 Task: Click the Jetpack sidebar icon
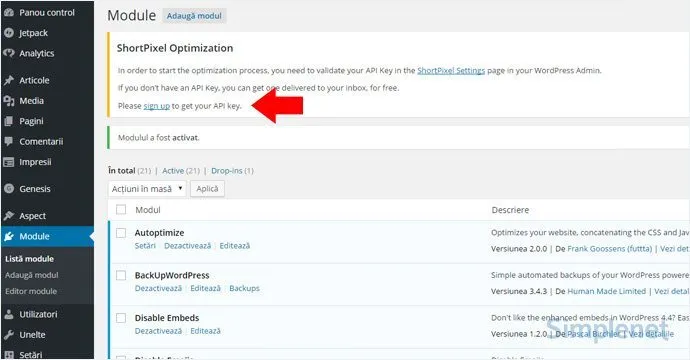pyautogui.click(x=9, y=33)
